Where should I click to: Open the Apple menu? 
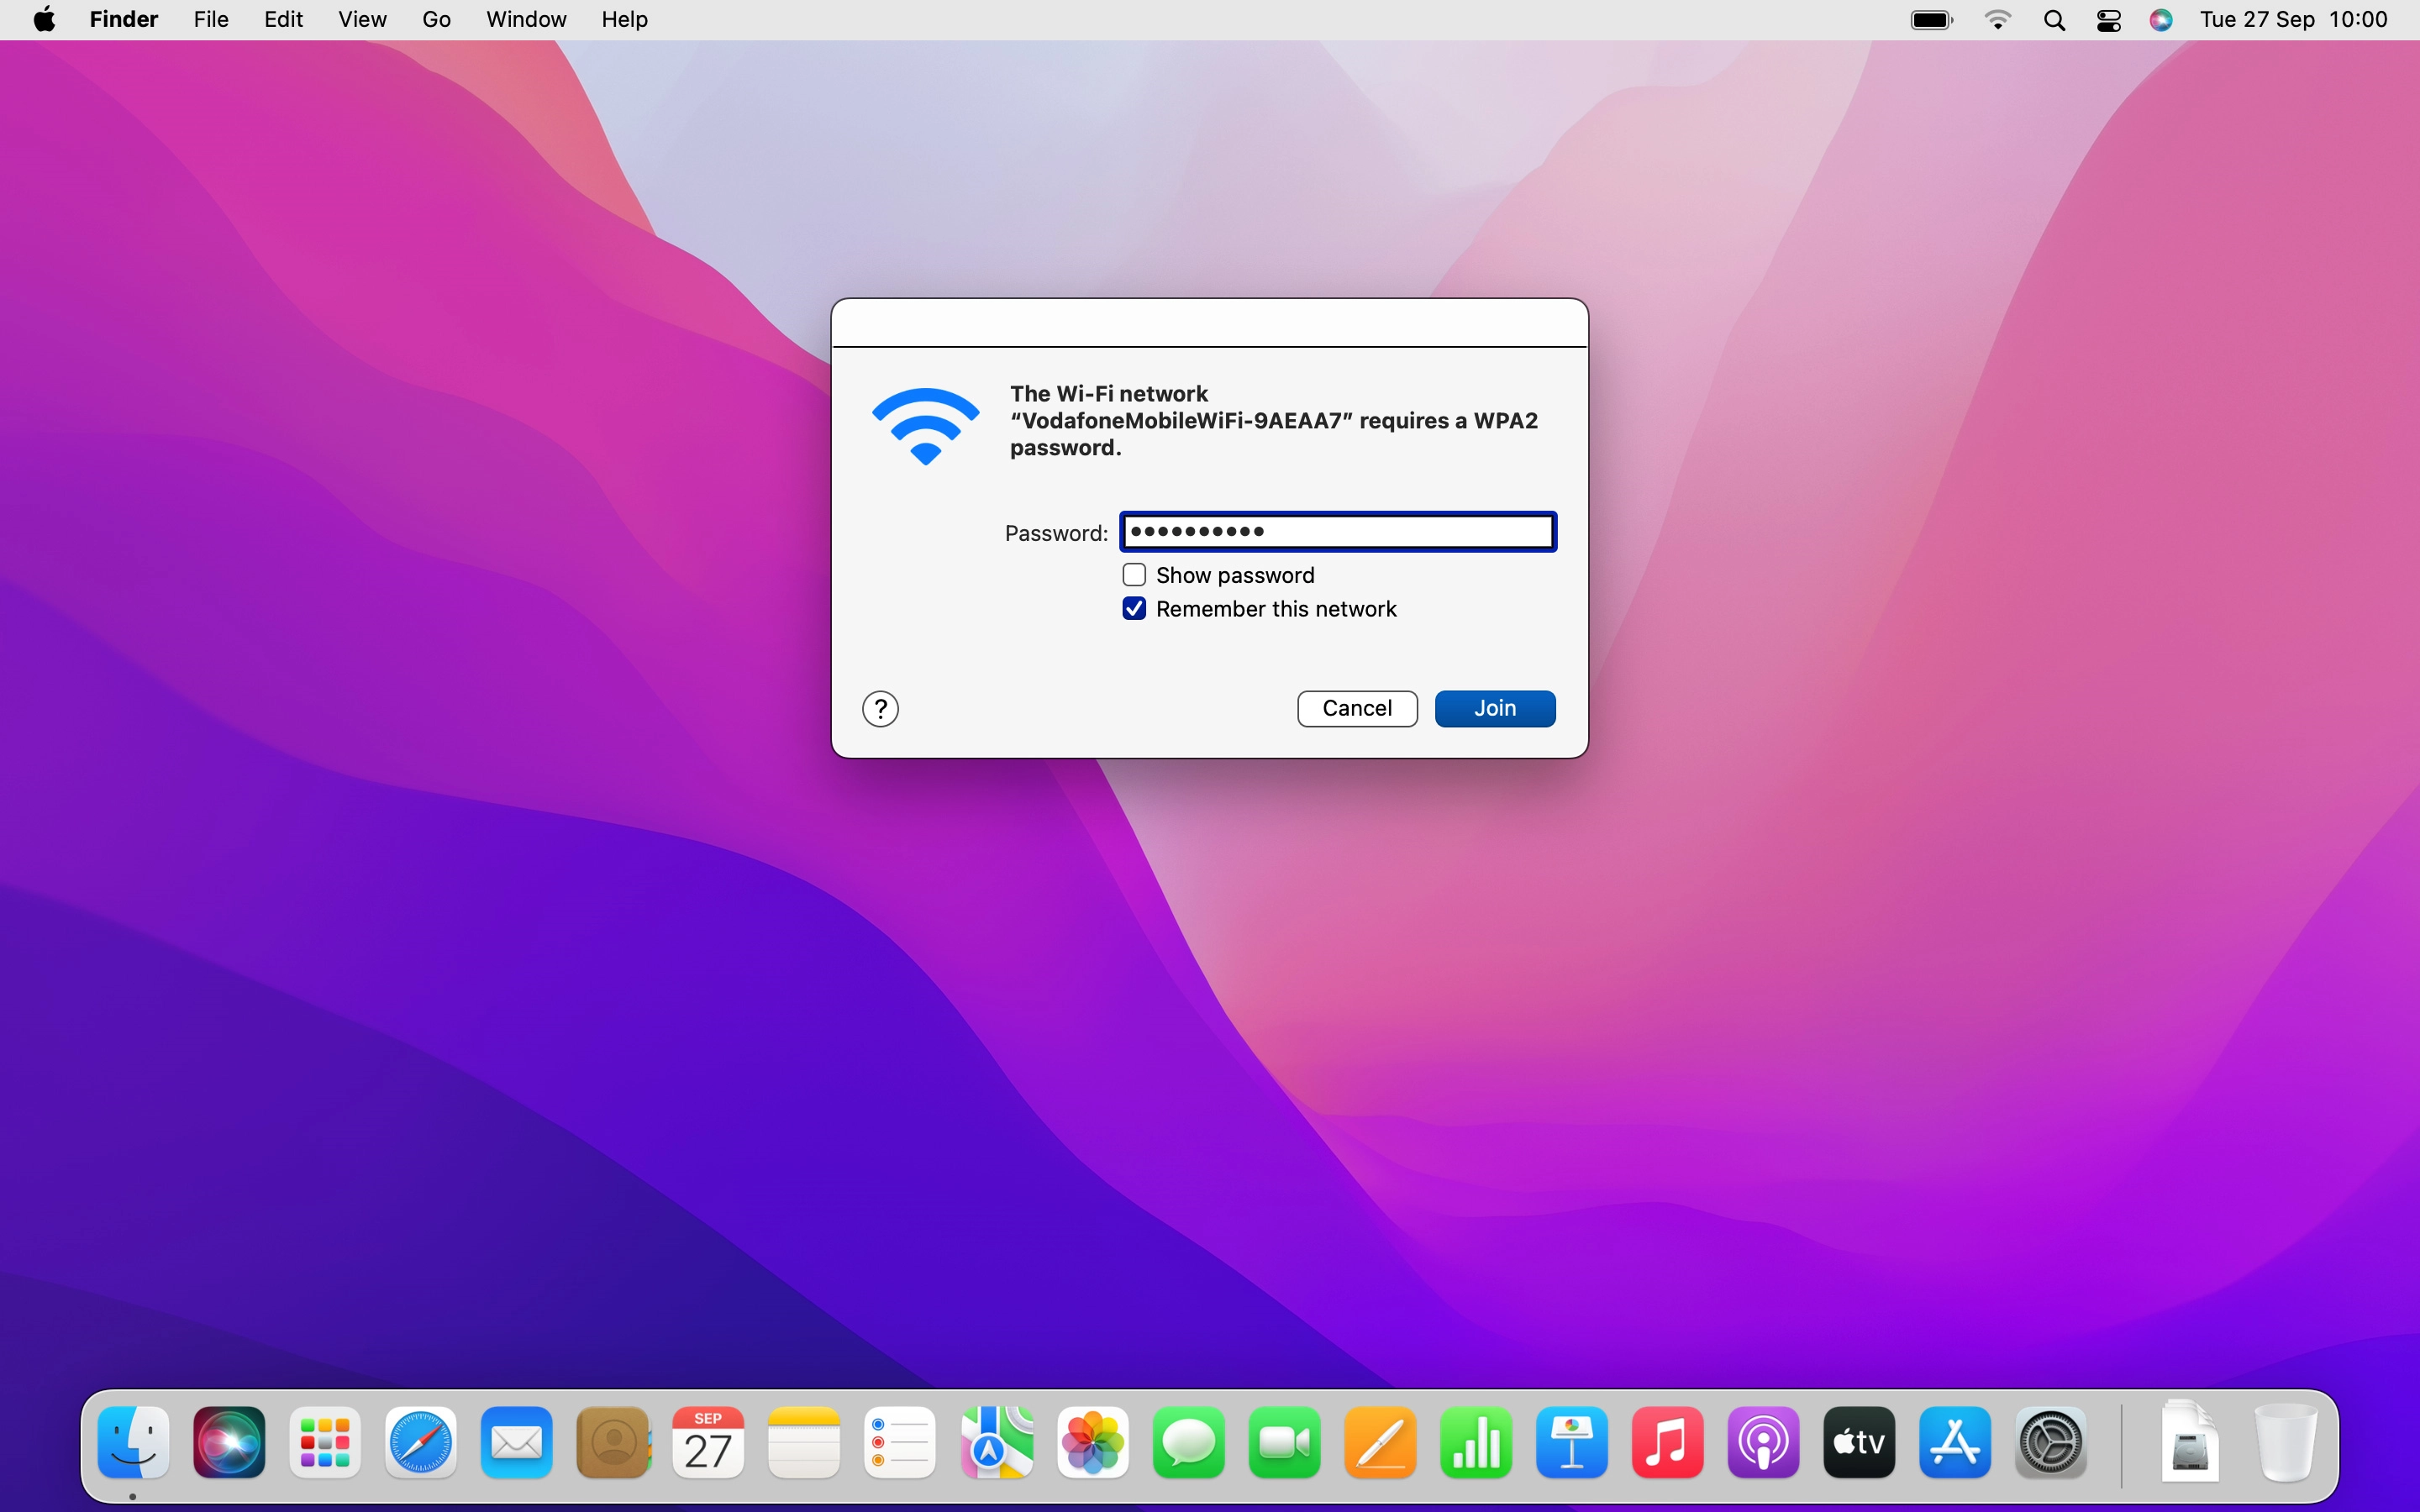point(44,20)
